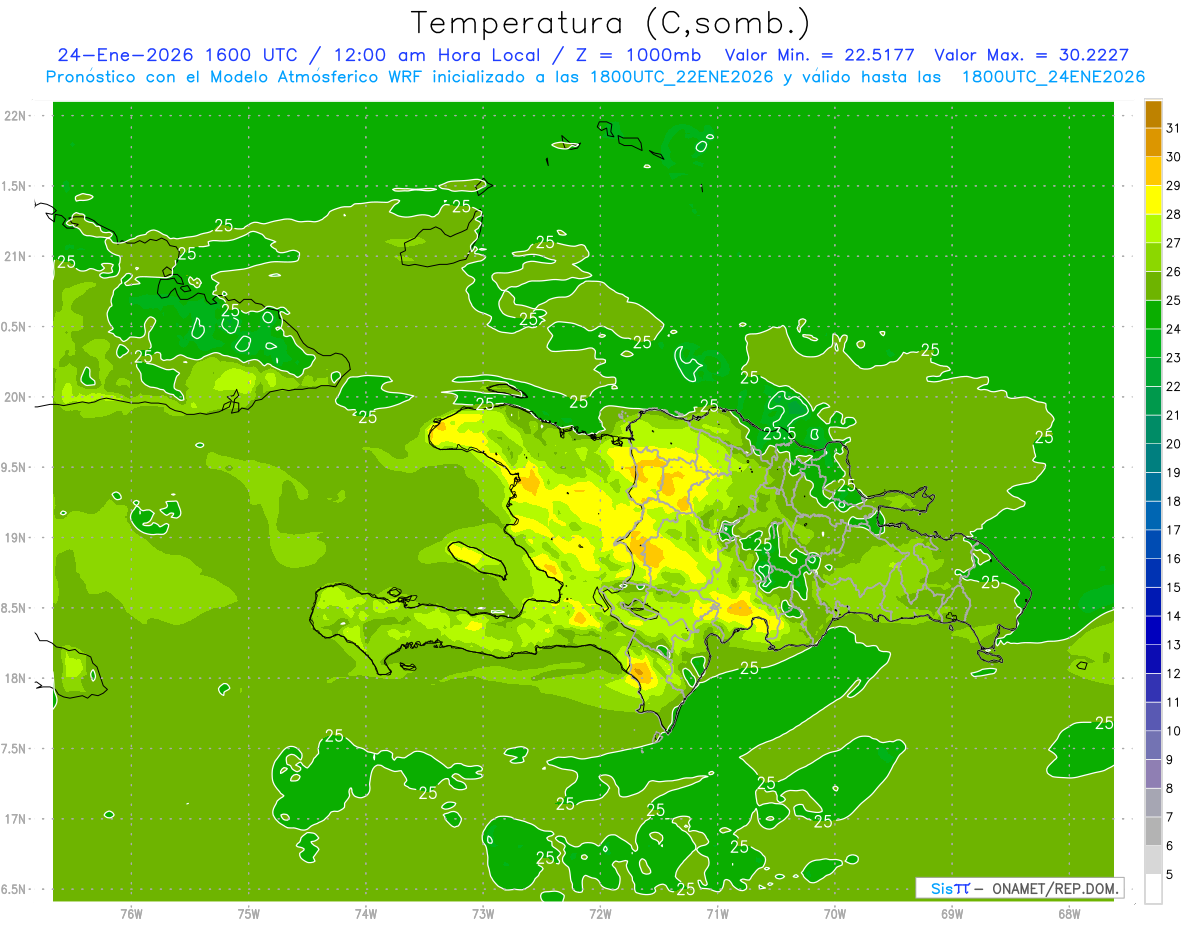Click 'Pronóstico con el Modelo Atmósferico WRF' text
This screenshot has width=1200, height=927.
pyautogui.click(x=235, y=77)
